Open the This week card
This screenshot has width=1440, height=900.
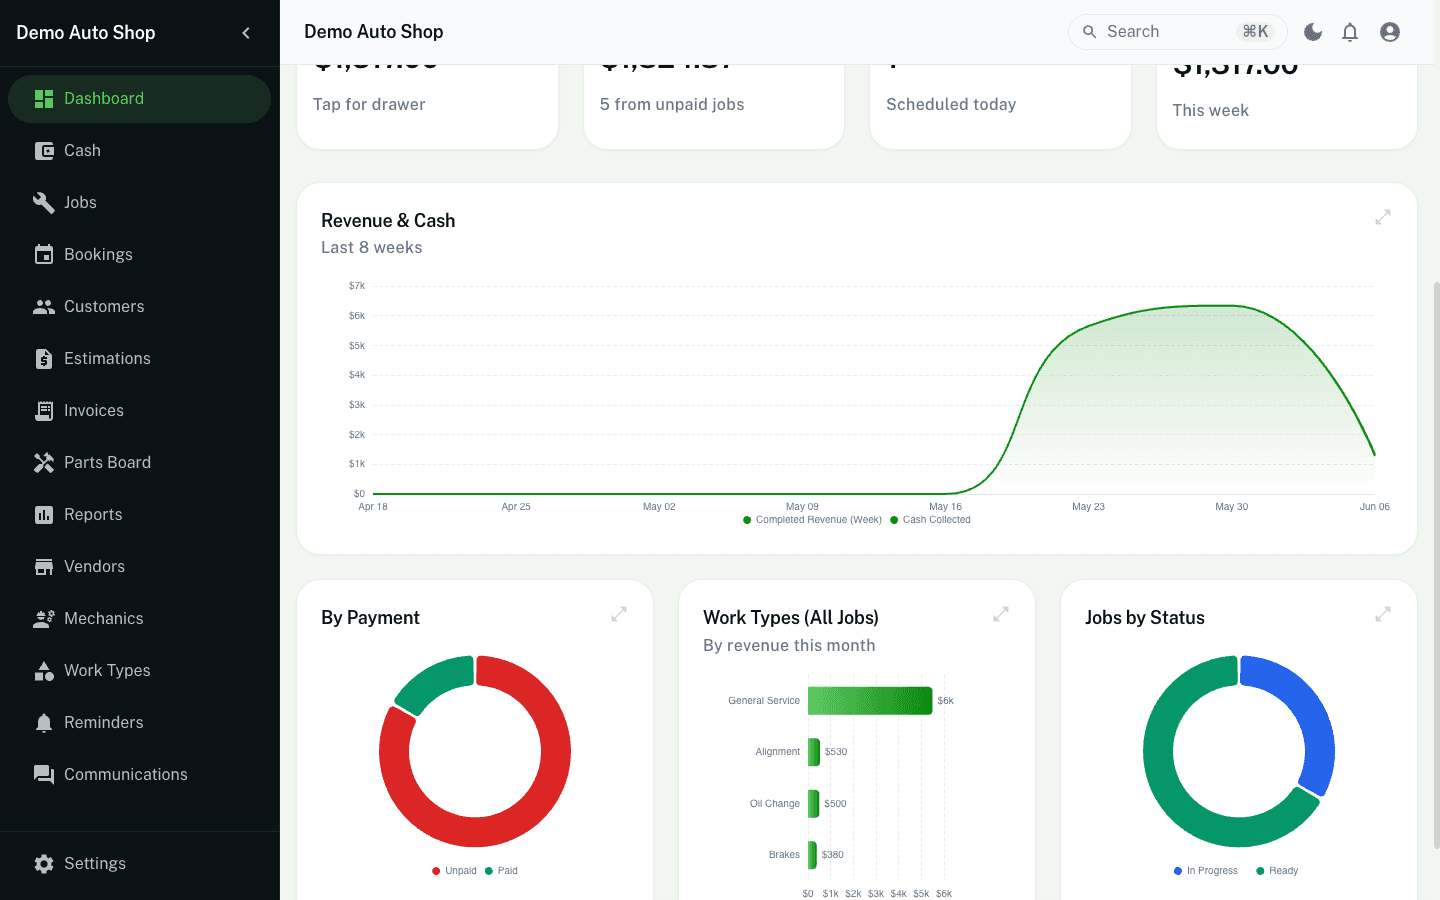click(x=1287, y=107)
